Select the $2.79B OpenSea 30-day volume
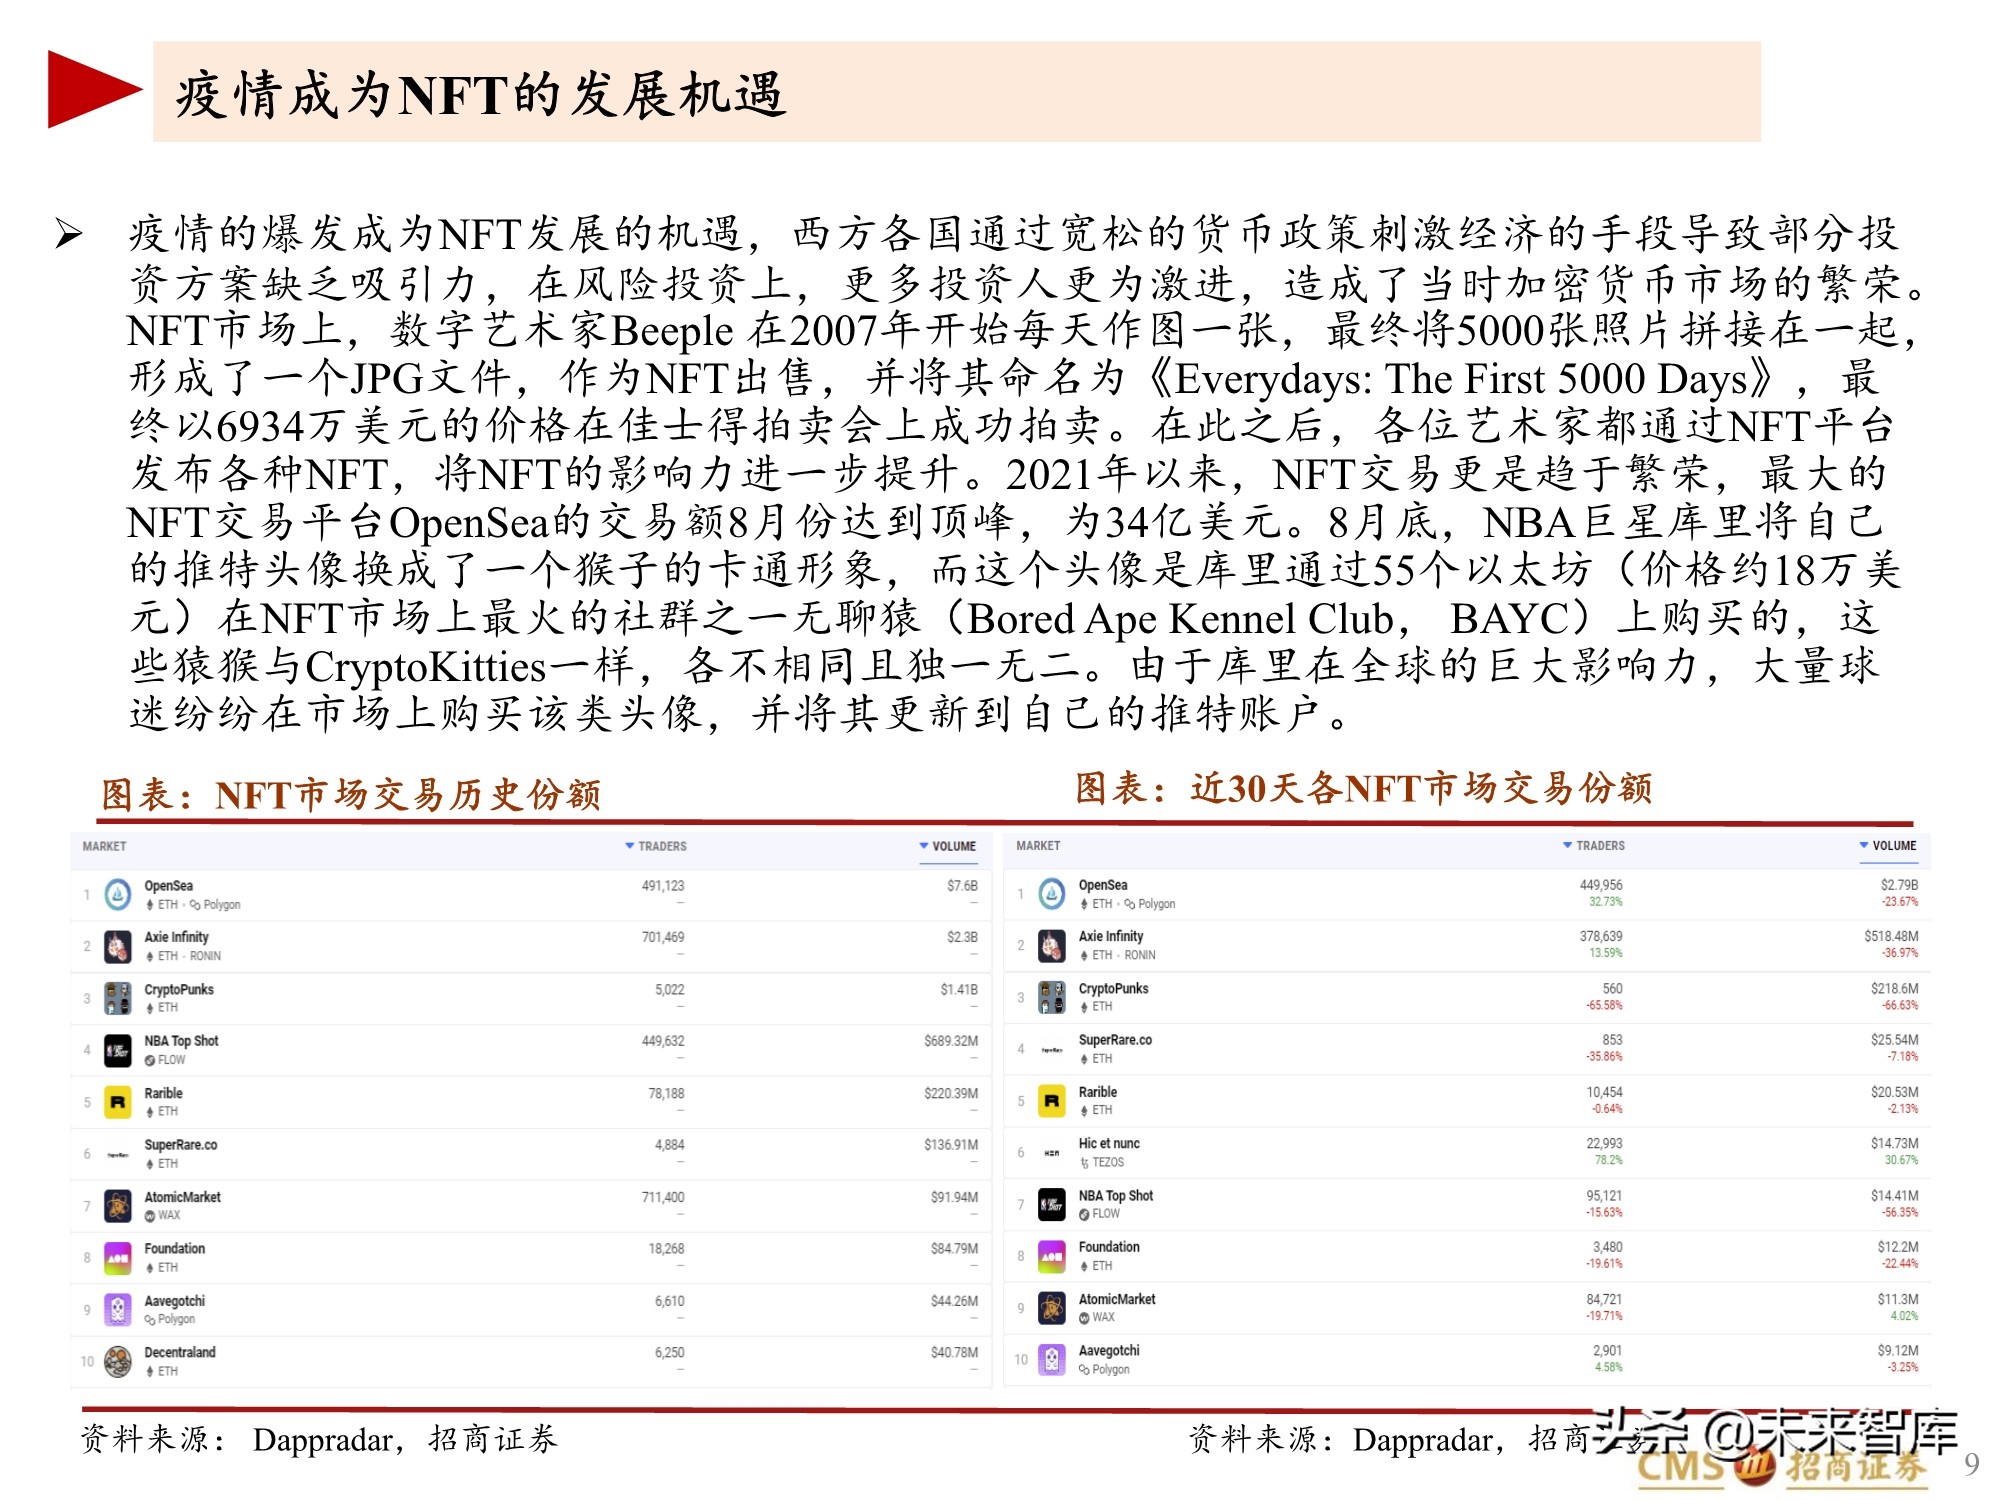This screenshot has width=2000, height=1500. pos(1899,885)
